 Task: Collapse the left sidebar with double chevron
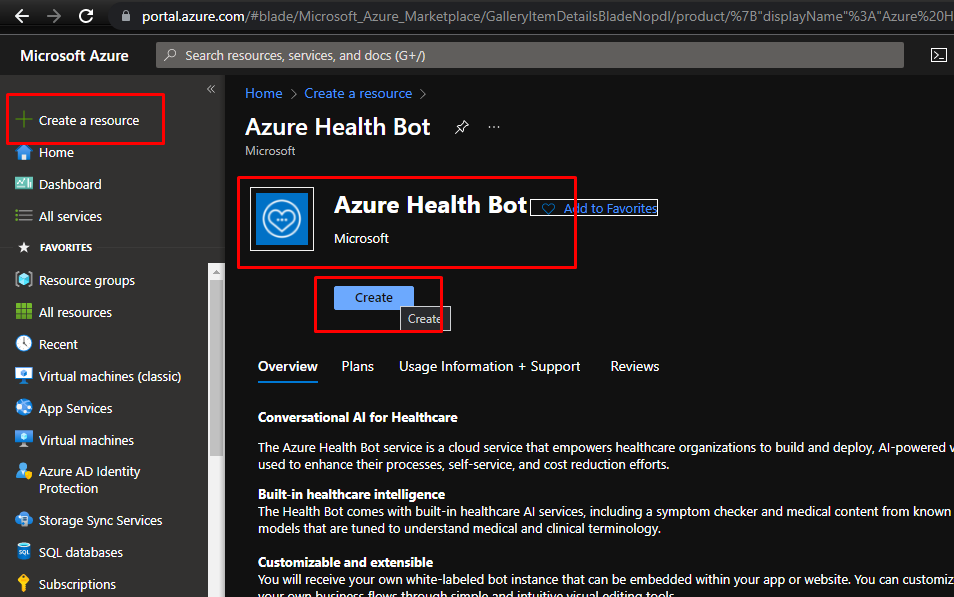tap(211, 89)
